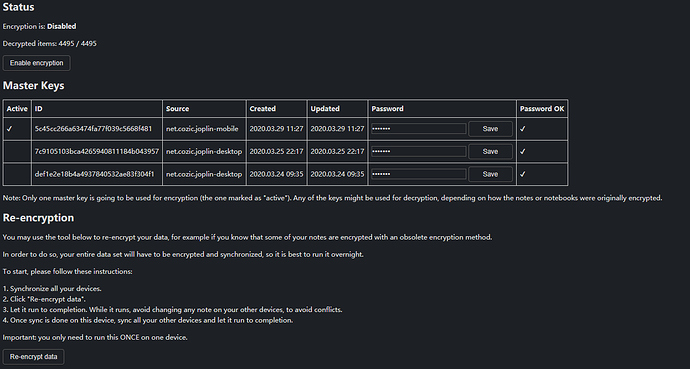
Task: Select key ID 7c9105103bca4265940811184b043957 text
Action: tap(97, 151)
